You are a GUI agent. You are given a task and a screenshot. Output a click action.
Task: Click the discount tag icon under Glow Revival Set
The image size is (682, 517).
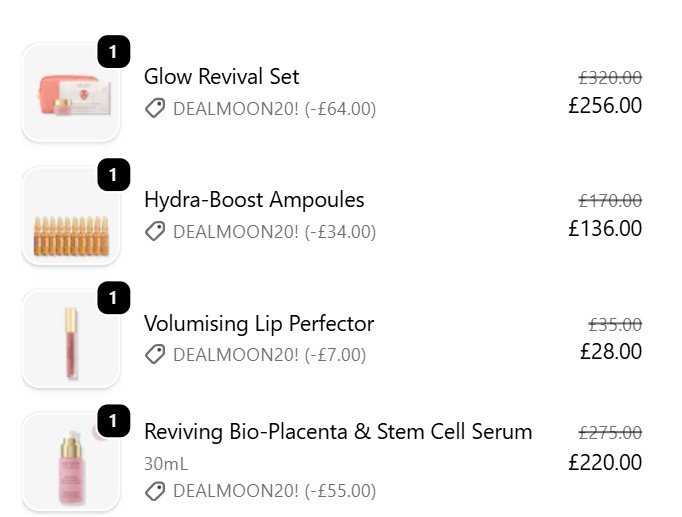tap(155, 109)
